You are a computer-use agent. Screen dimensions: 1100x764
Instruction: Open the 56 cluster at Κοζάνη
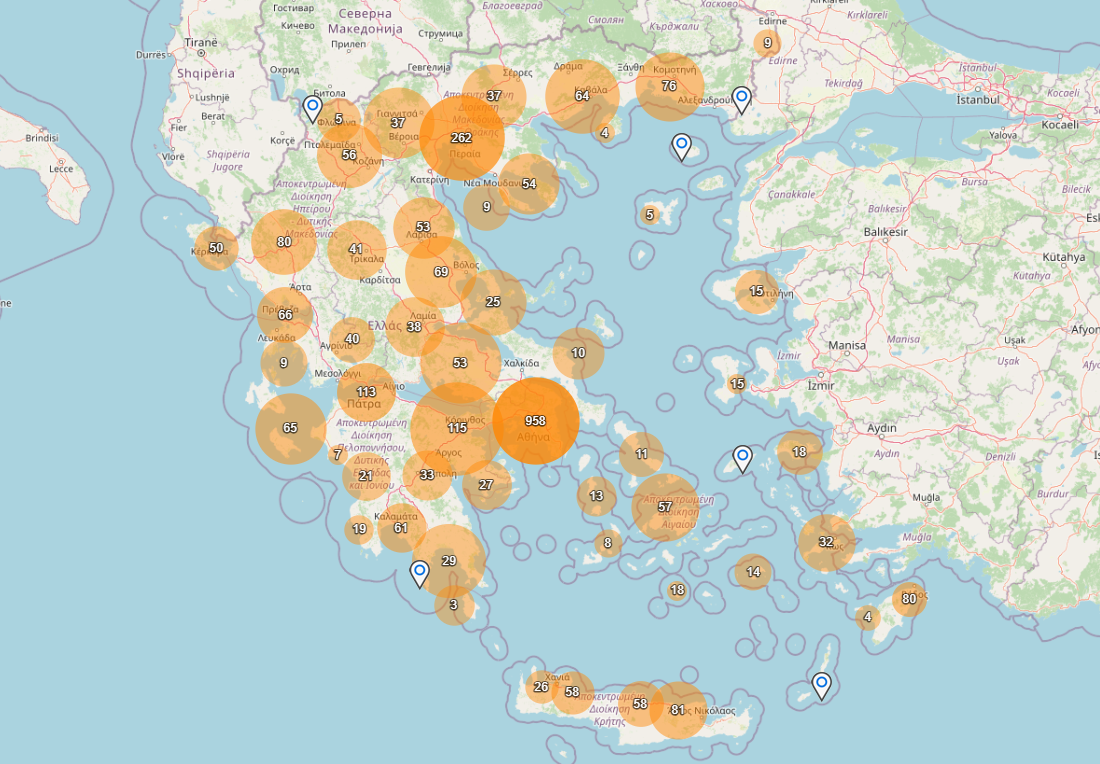(x=349, y=155)
